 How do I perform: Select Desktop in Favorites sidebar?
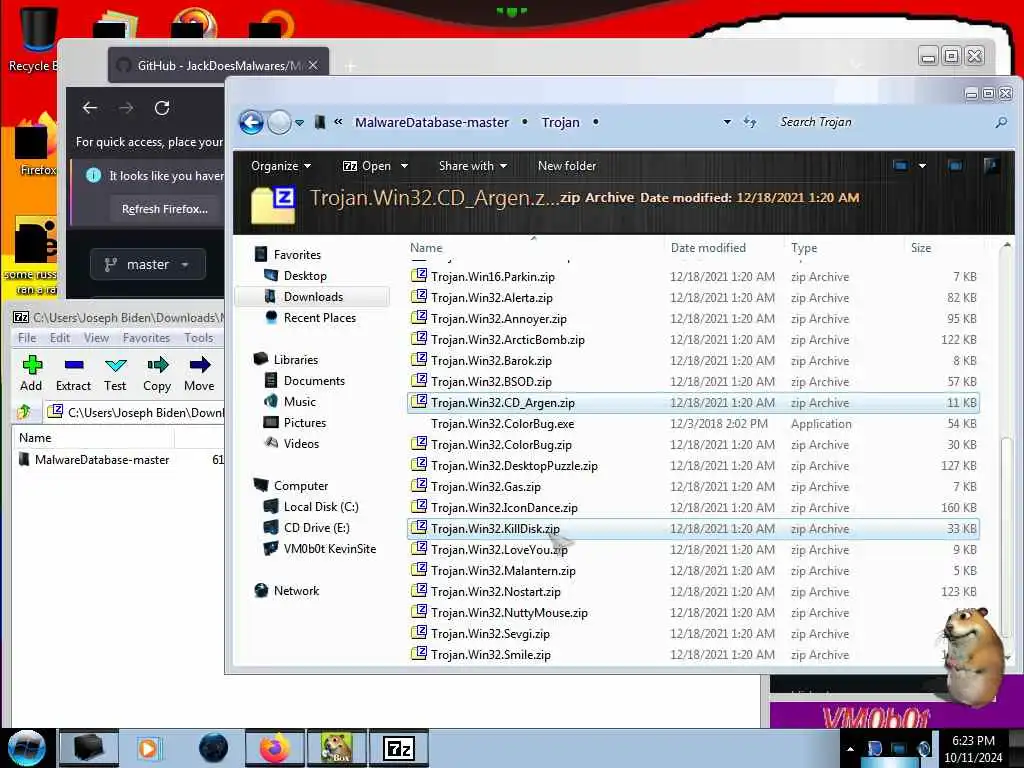pos(304,276)
